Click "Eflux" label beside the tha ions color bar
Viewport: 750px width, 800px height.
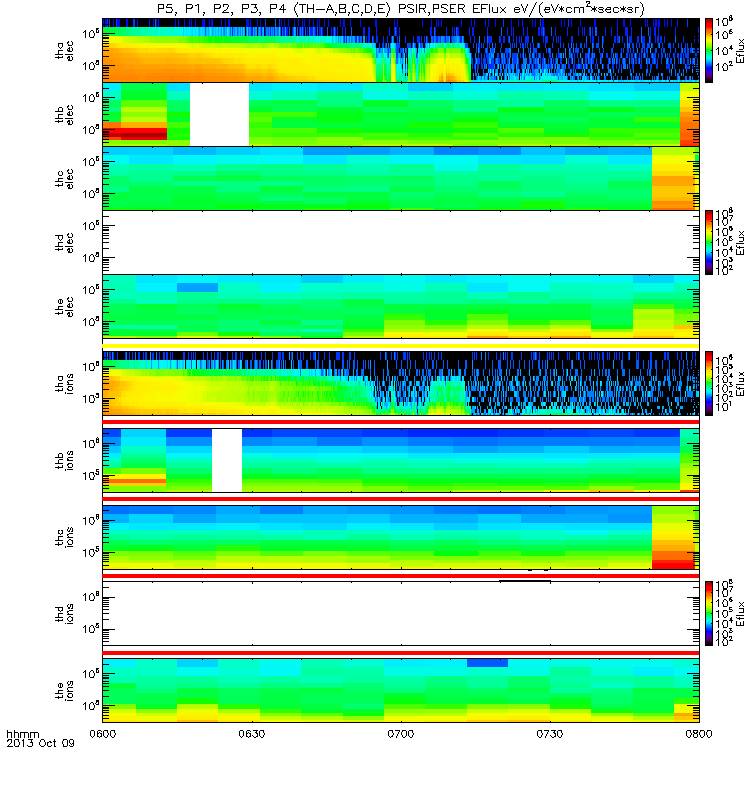[x=740, y=383]
